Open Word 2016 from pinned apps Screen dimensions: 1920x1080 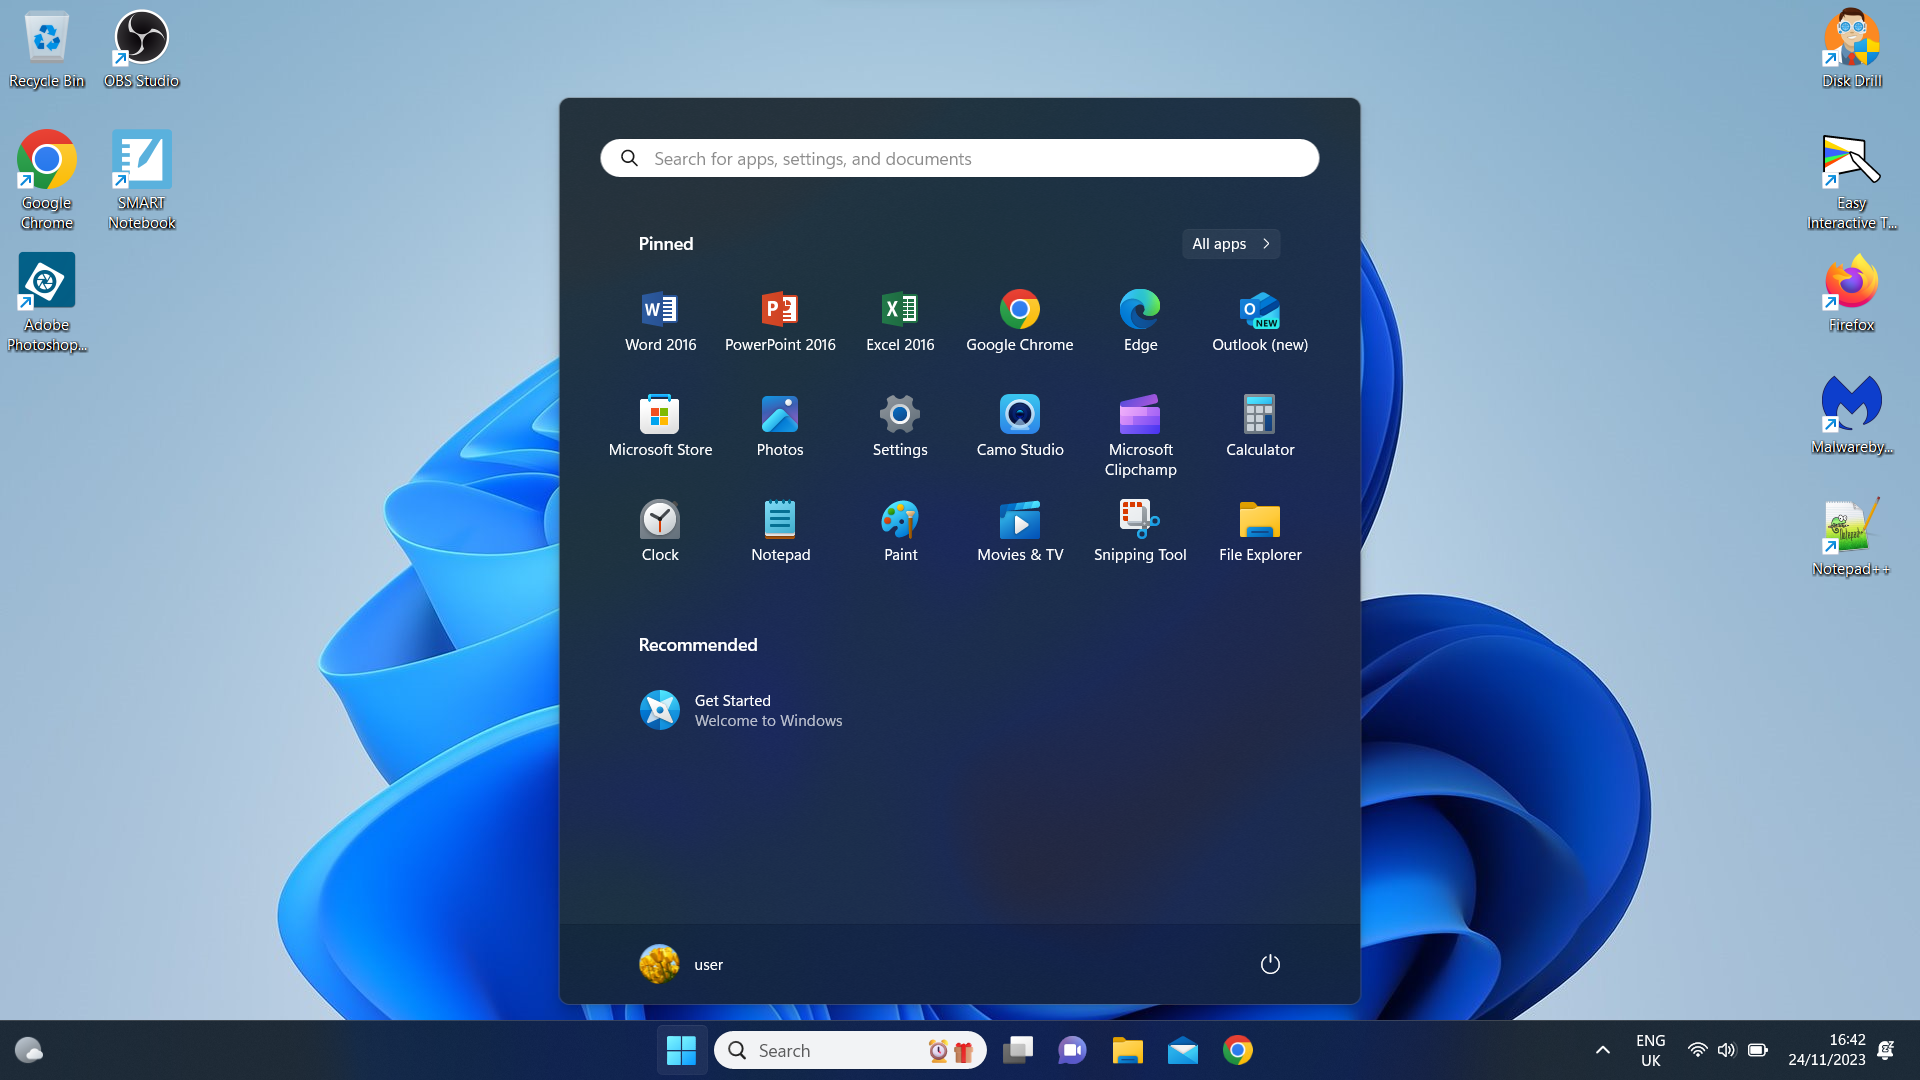(x=660, y=322)
